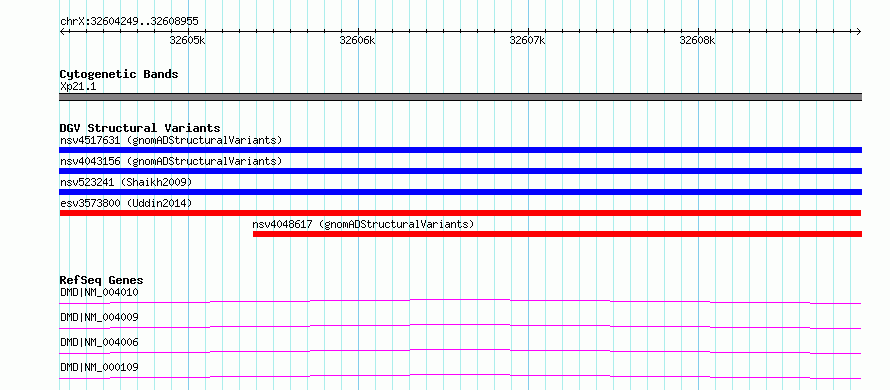Screen dimensions: 890x390
Task: Click the magenta line for DMD|NM_004009
Action: [460, 326]
